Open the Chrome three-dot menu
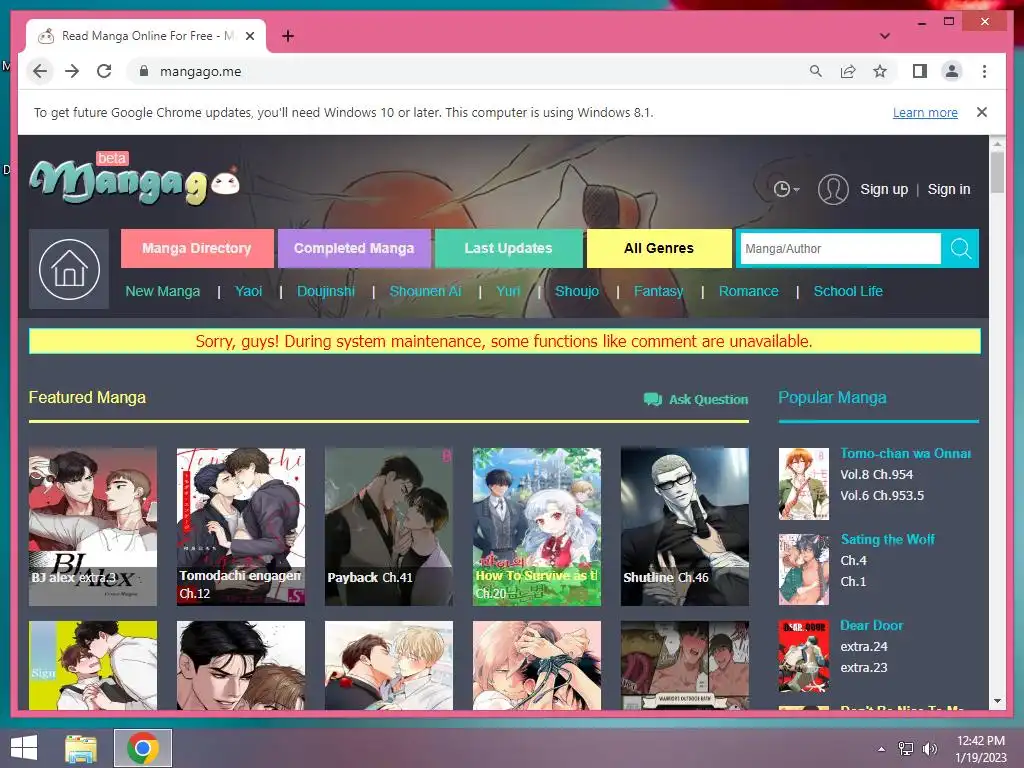This screenshot has width=1024, height=768. 984,71
